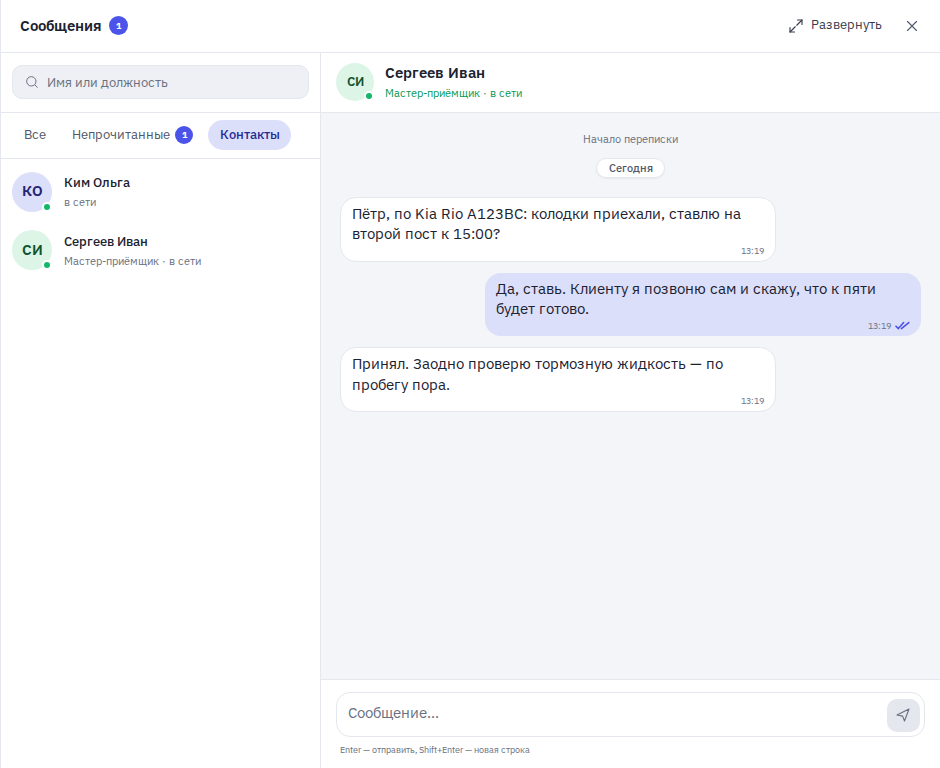Click the 13:19 timestamp on the Kia Rio message
The image size is (940, 768).
[752, 251]
